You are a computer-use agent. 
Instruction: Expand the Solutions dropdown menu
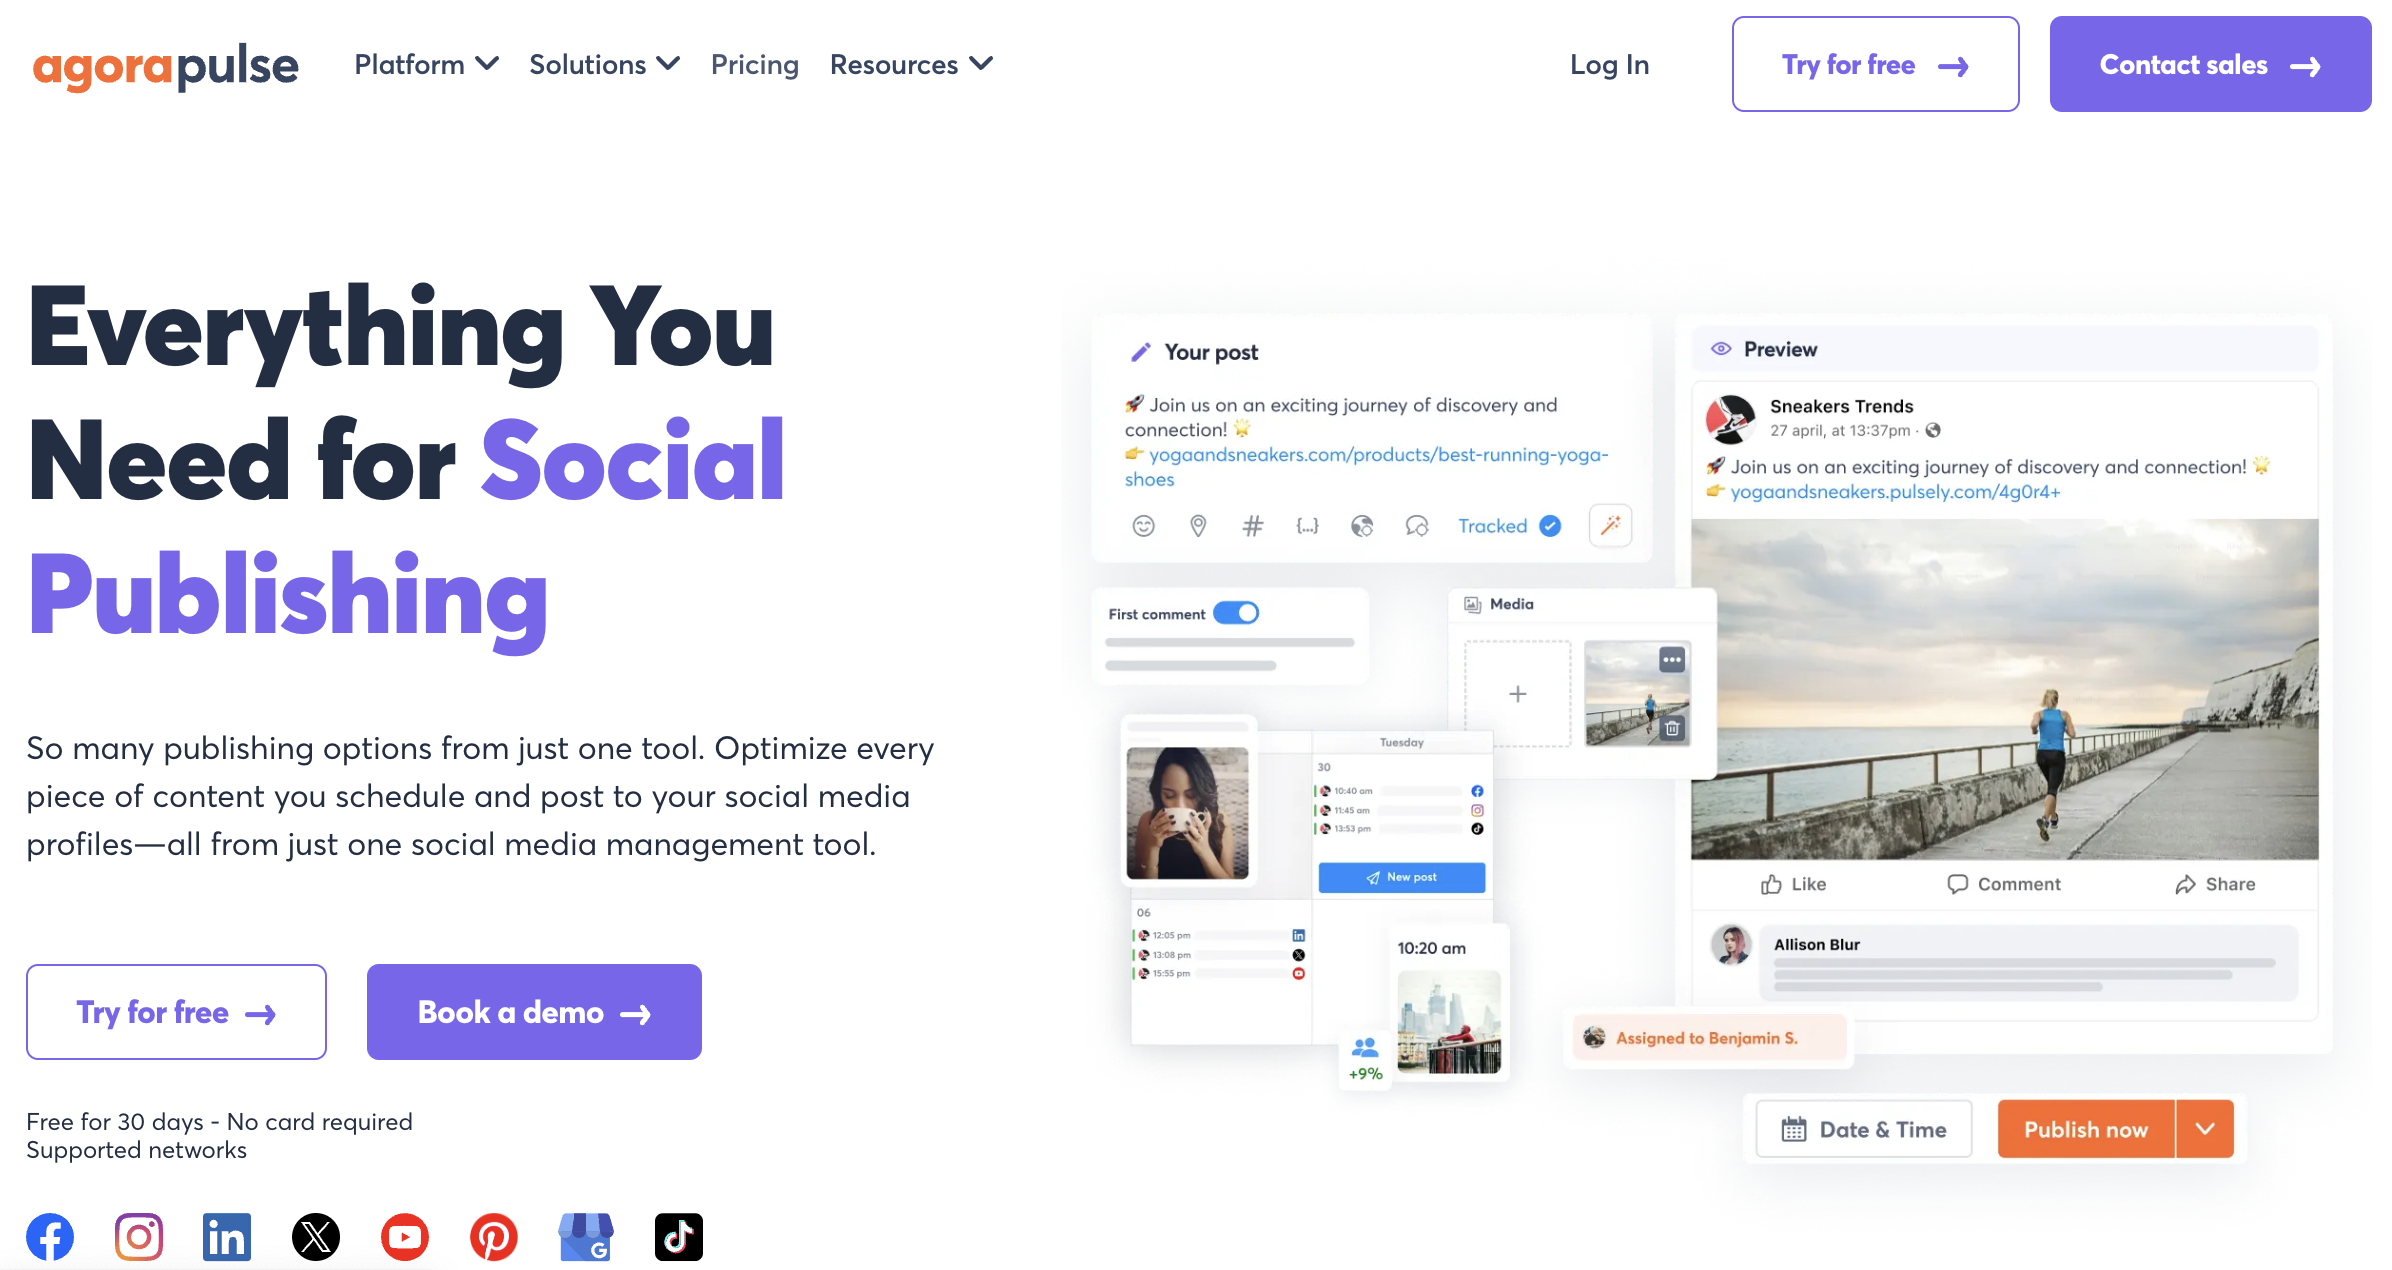pos(607,65)
